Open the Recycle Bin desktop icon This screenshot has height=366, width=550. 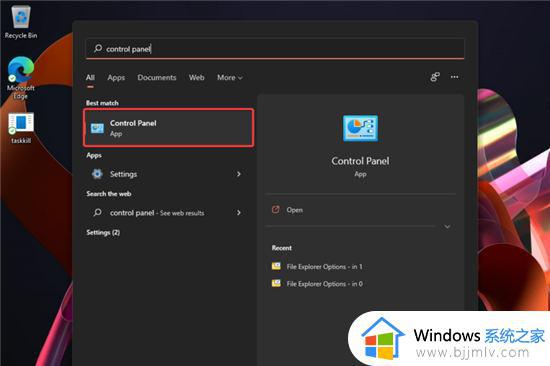[x=21, y=22]
